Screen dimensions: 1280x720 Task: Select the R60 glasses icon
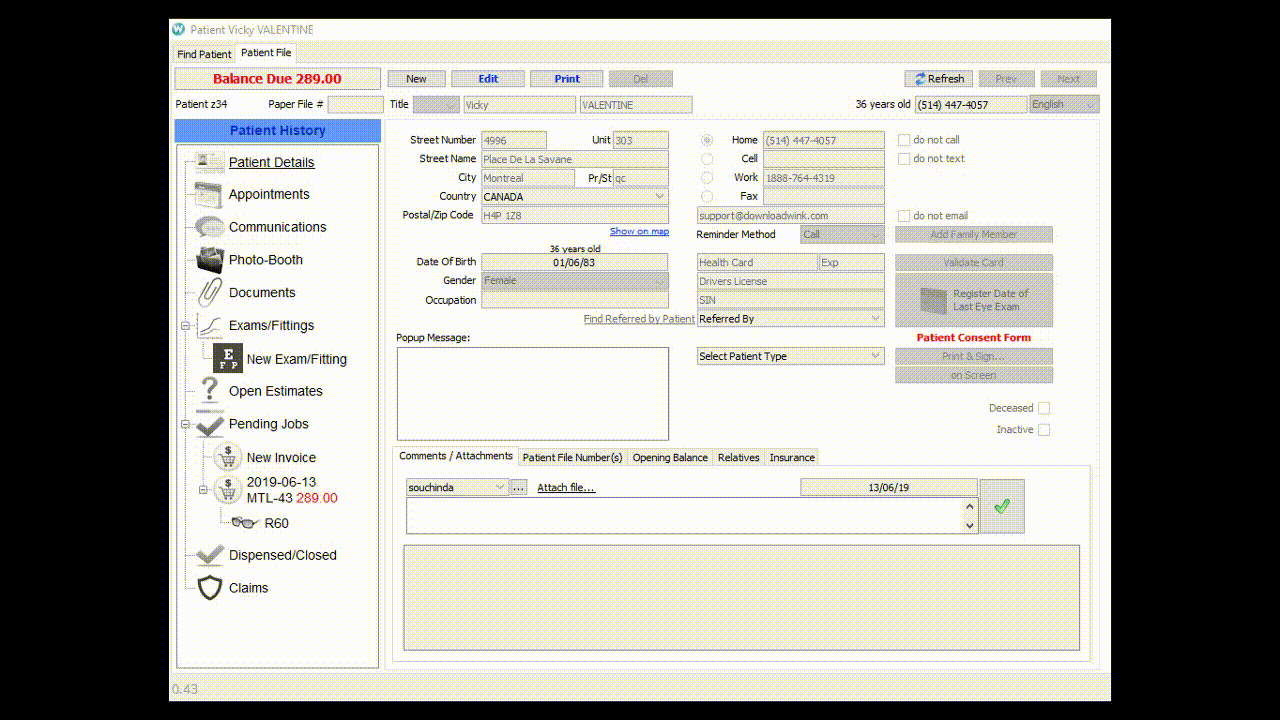click(242, 522)
